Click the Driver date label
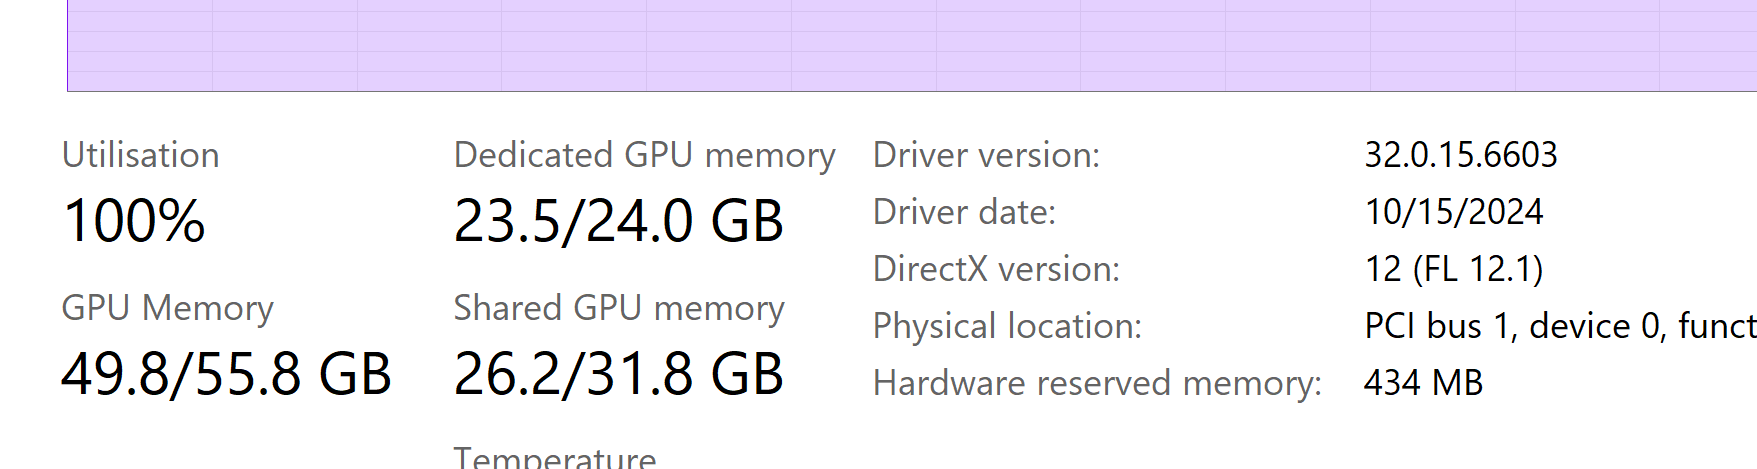This screenshot has height=469, width=1757. pos(964,212)
